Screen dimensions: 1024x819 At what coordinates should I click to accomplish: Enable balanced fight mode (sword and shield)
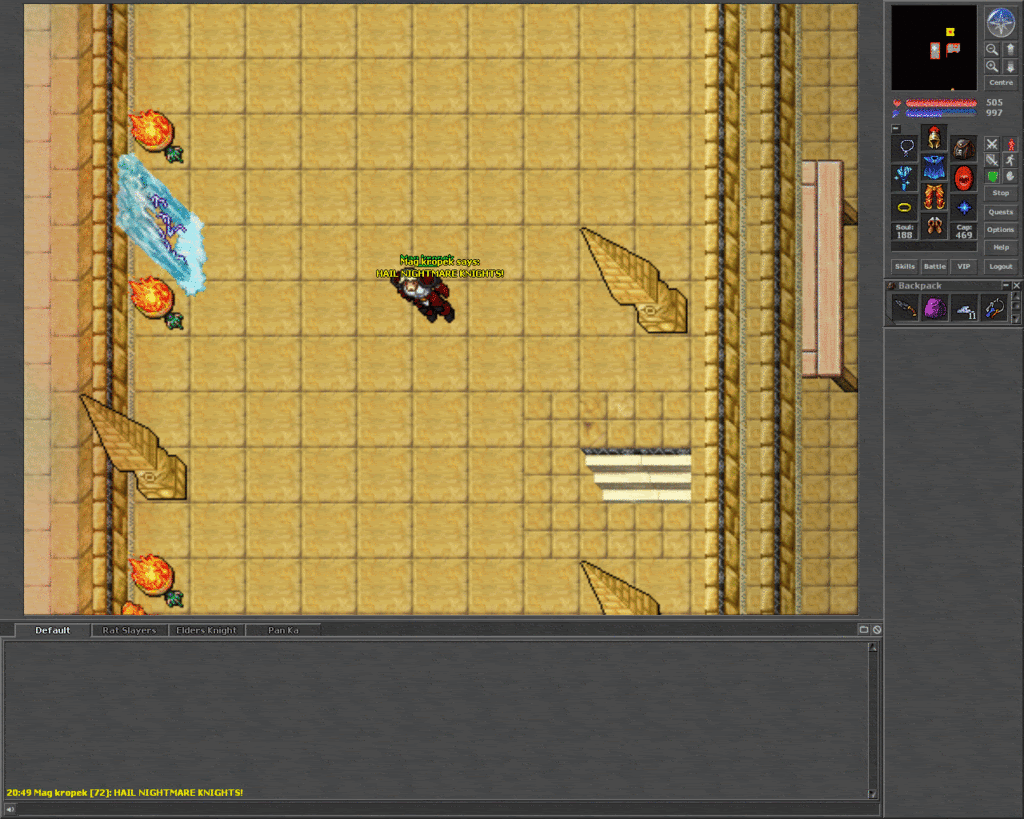992,160
